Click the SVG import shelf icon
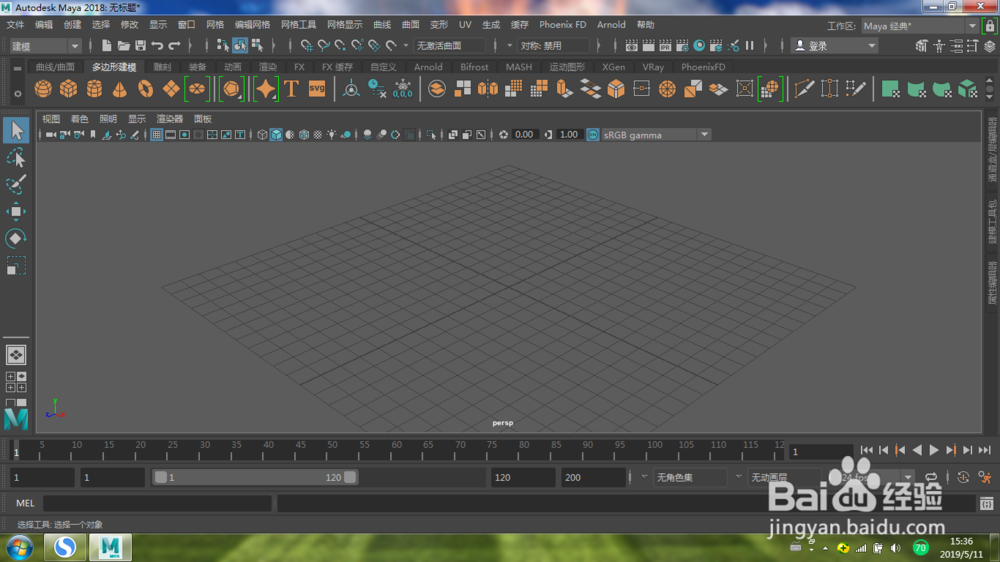The image size is (1000, 562). pos(317,89)
